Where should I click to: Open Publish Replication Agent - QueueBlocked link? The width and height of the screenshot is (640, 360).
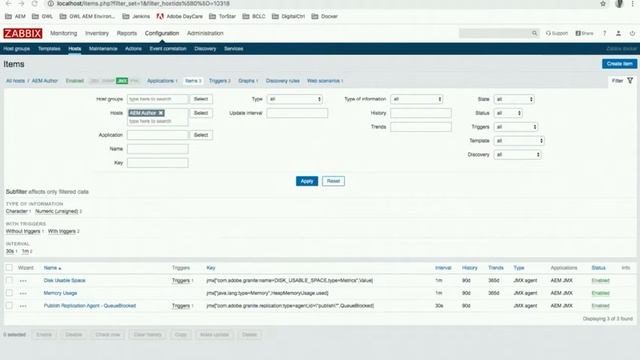[x=90, y=306]
